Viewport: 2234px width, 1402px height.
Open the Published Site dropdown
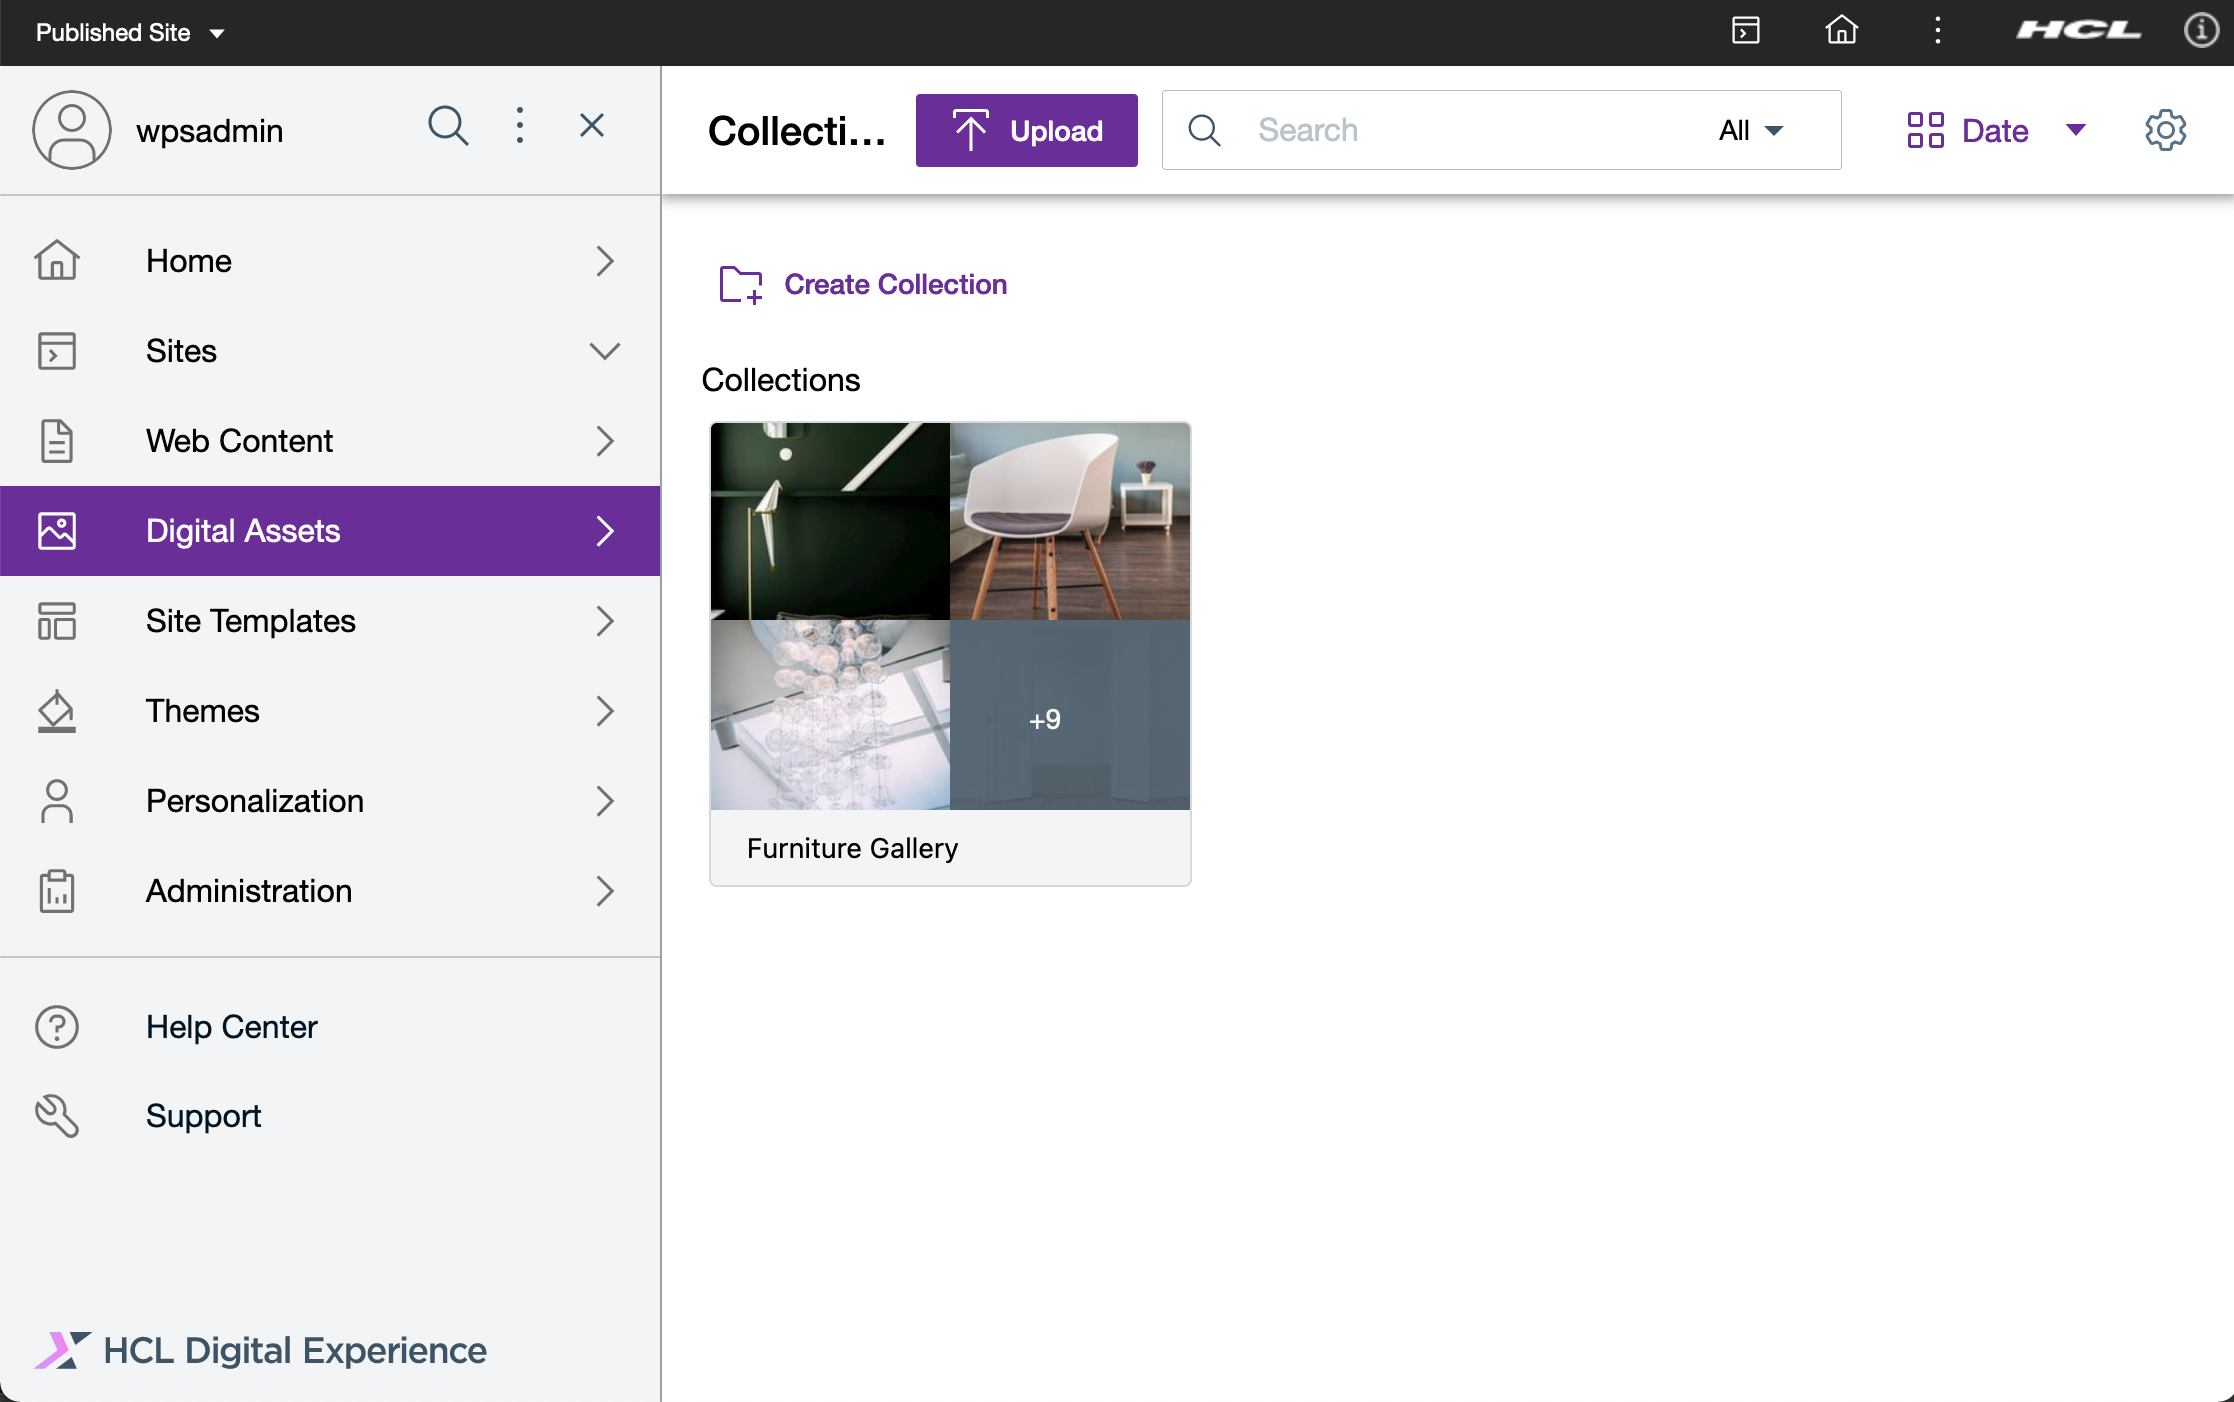pos(130,32)
